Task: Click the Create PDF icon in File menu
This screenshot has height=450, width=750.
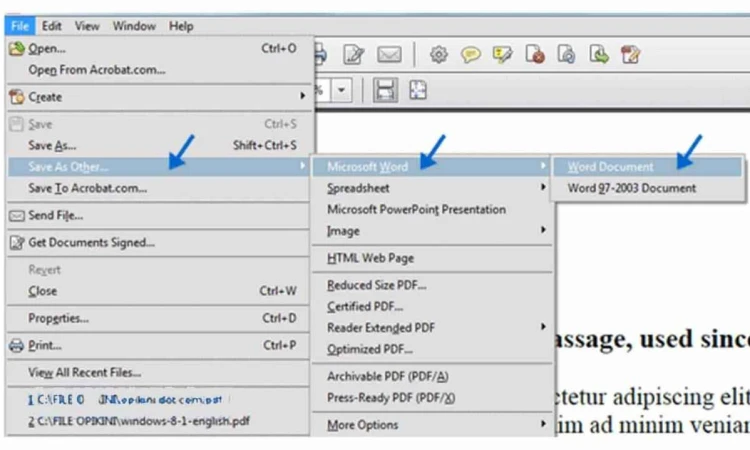Action: (x=17, y=97)
